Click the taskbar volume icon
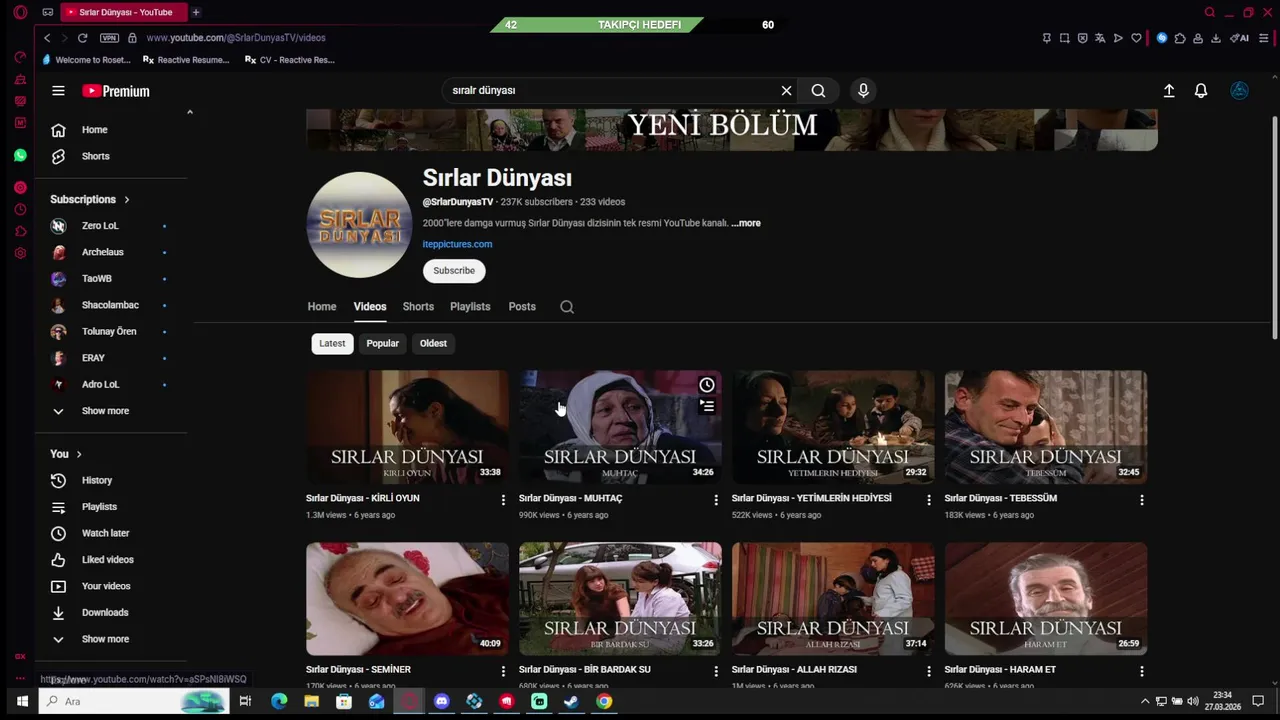 [1192, 701]
